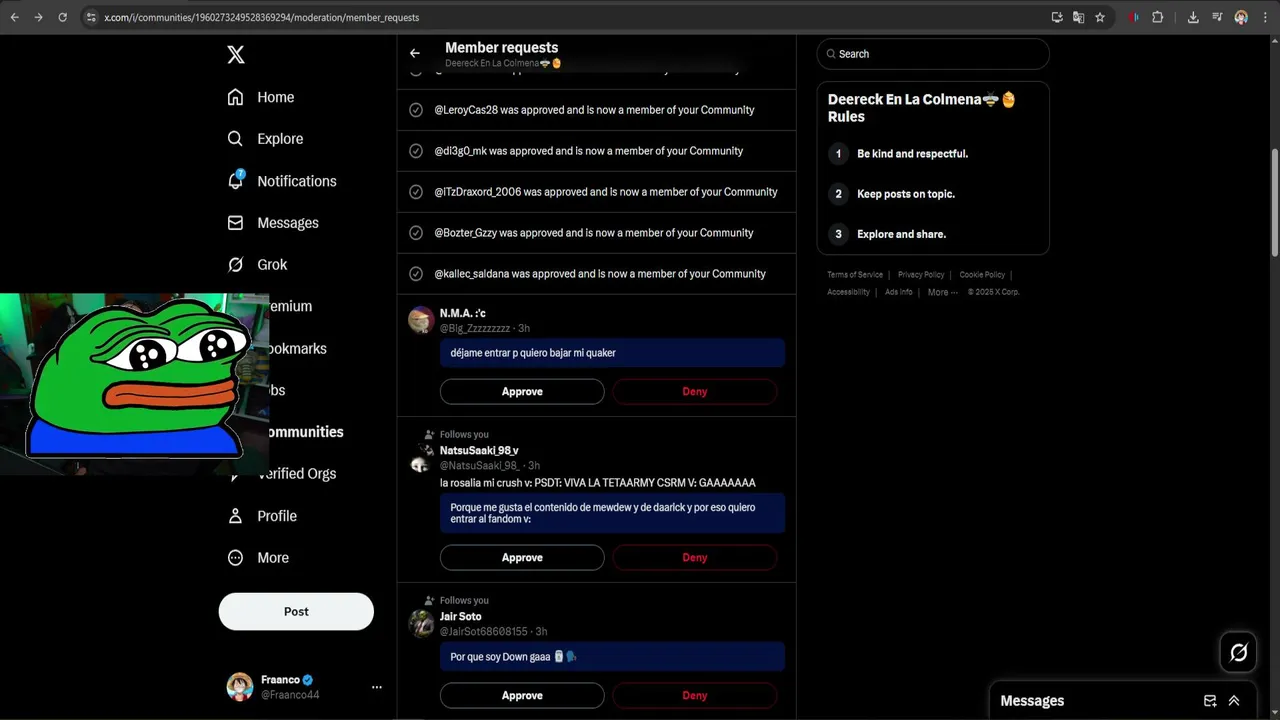The height and width of the screenshot is (720, 1280).
Task: Click rule 'Be kind and respectful.'
Action: 912,154
